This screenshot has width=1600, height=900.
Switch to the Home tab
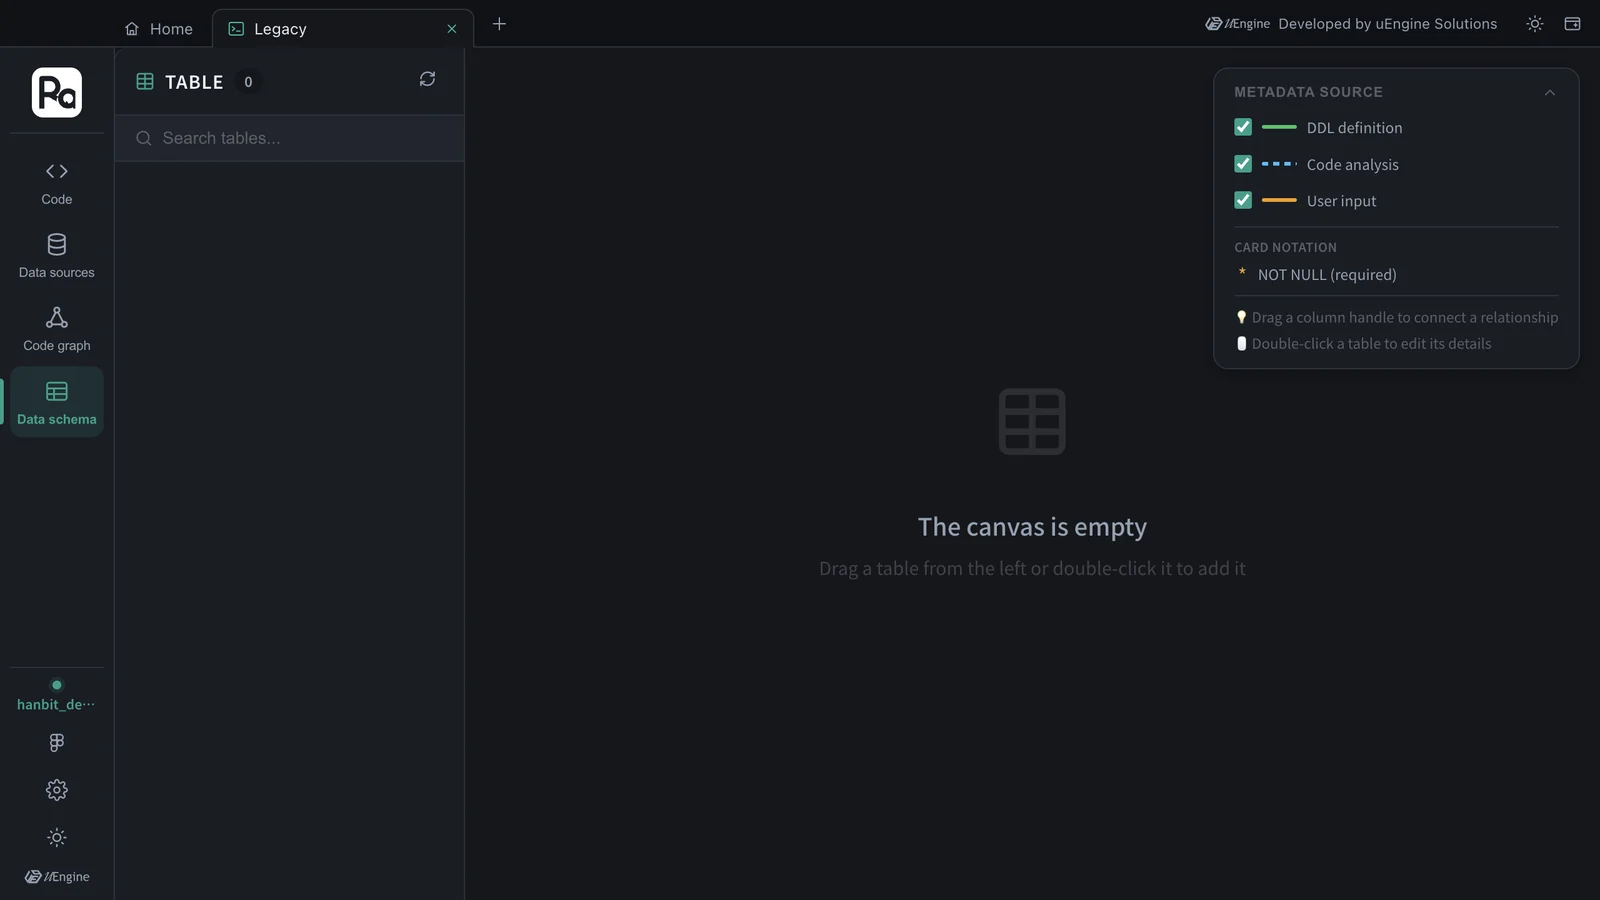[159, 29]
